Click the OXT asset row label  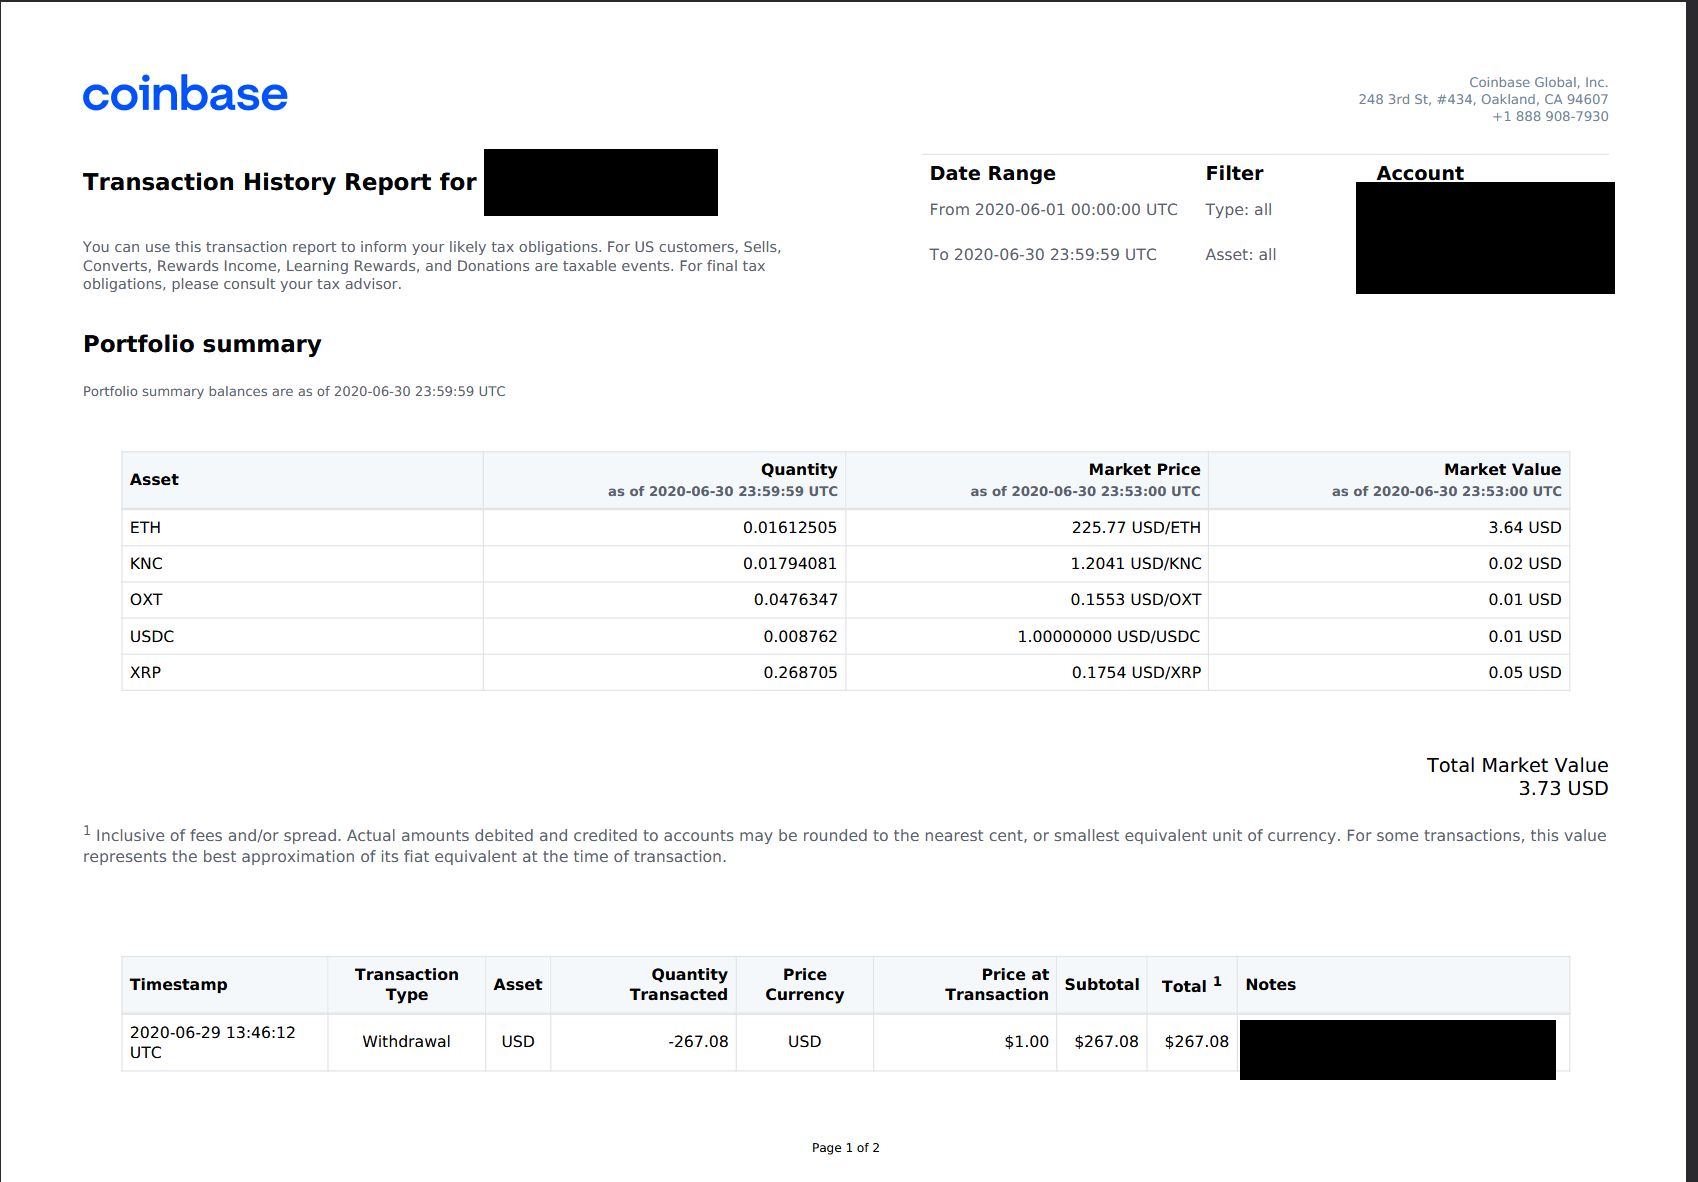coord(146,600)
